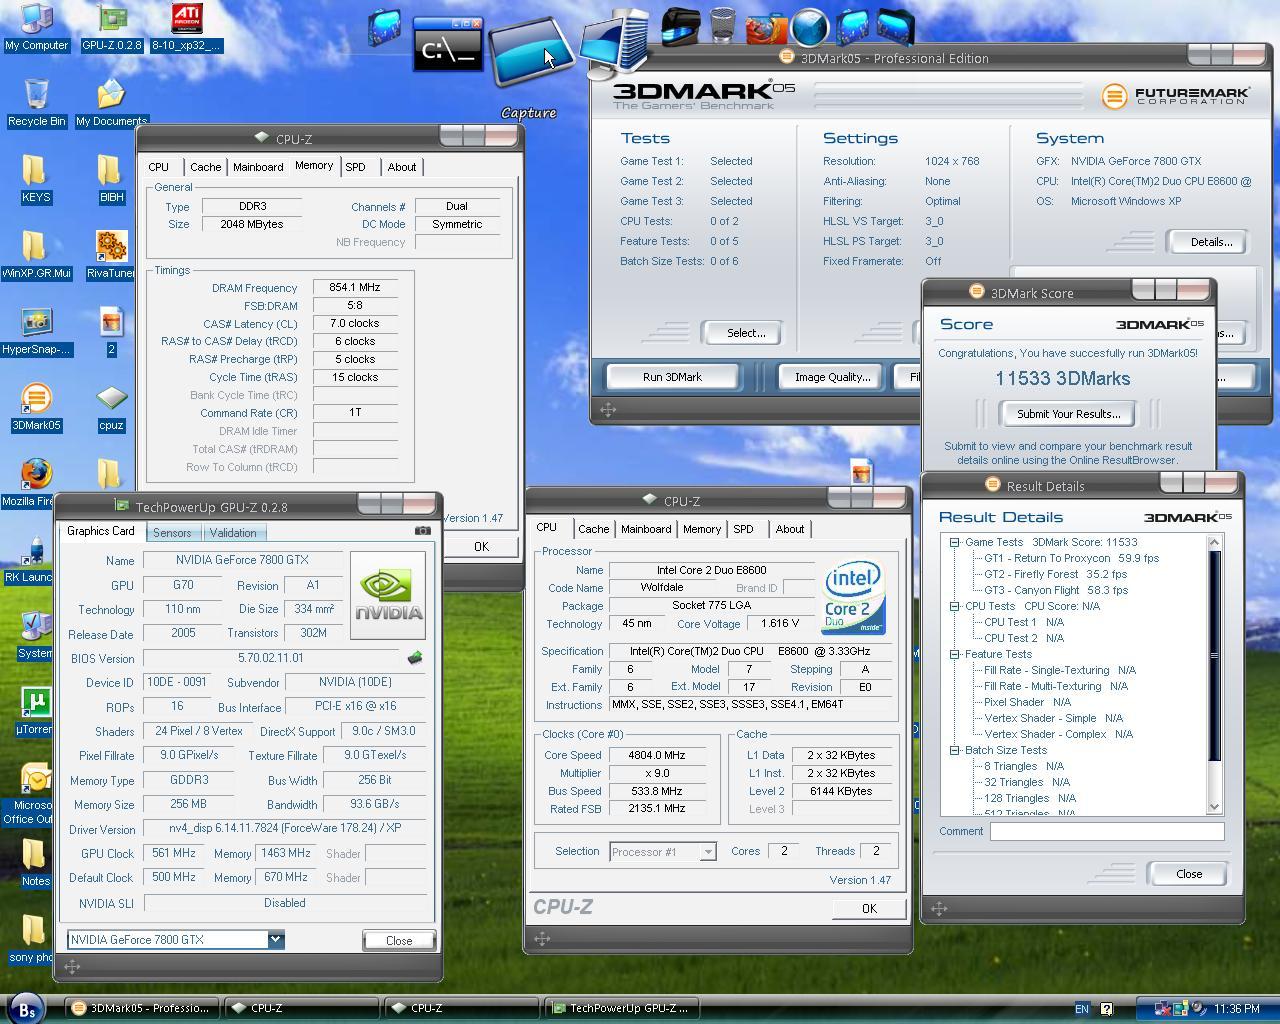Select the GT1 - Return To Proxycon result
The height and width of the screenshot is (1024, 1280).
[1071, 558]
